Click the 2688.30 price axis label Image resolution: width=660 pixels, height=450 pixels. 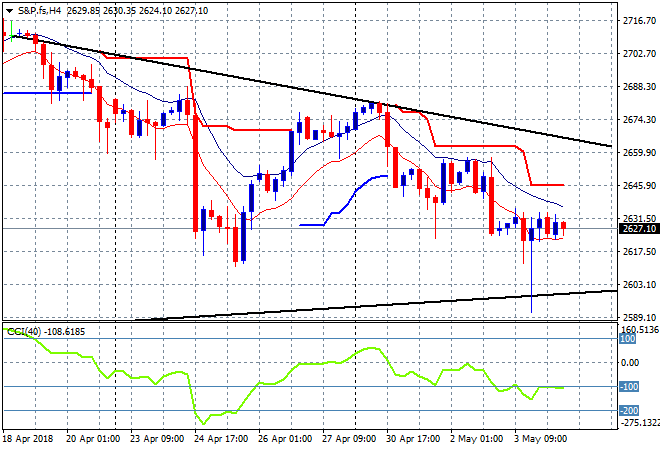click(x=639, y=86)
